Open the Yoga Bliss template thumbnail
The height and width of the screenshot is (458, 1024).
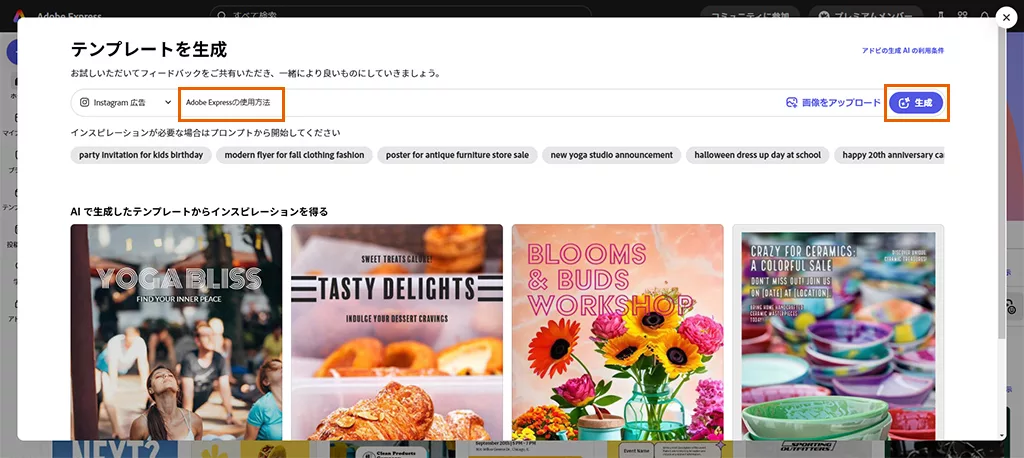(x=176, y=332)
